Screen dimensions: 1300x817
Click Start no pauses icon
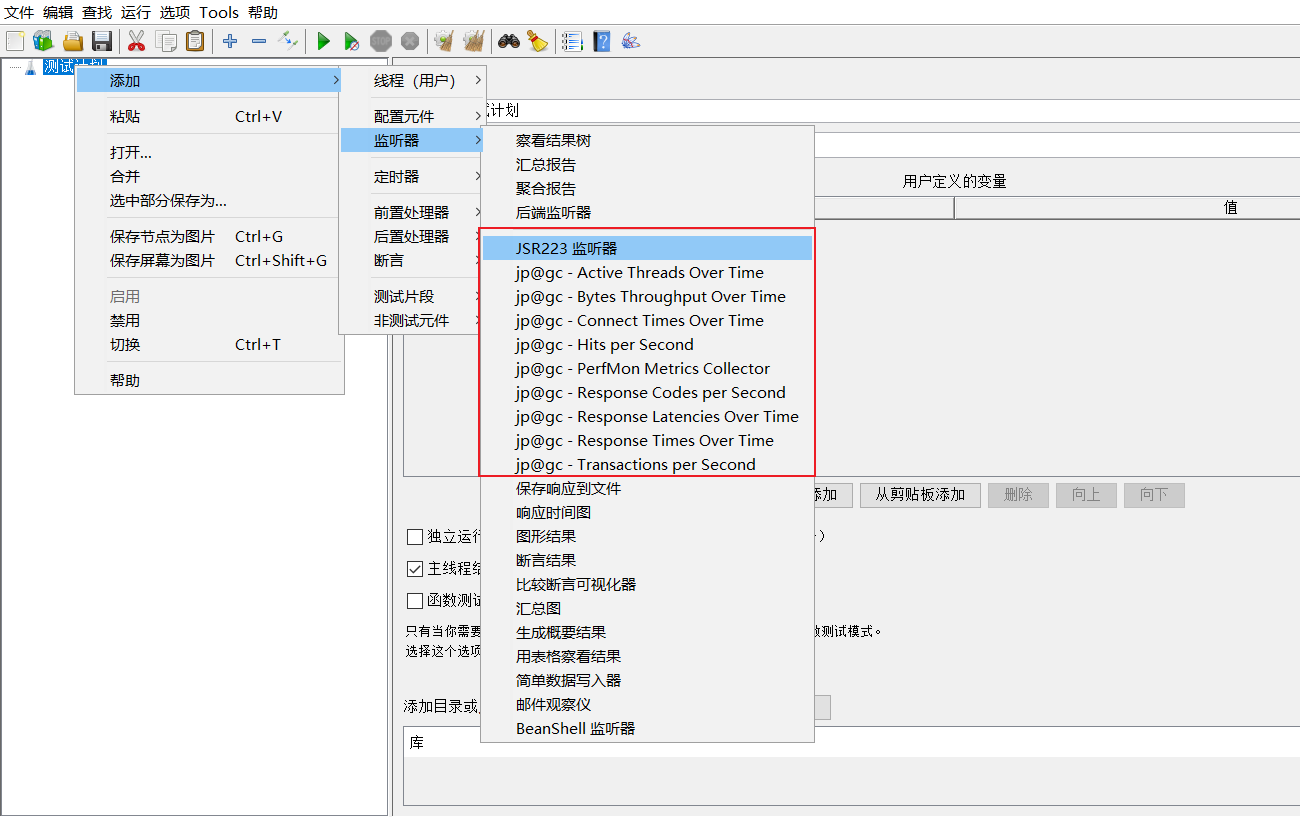point(351,41)
